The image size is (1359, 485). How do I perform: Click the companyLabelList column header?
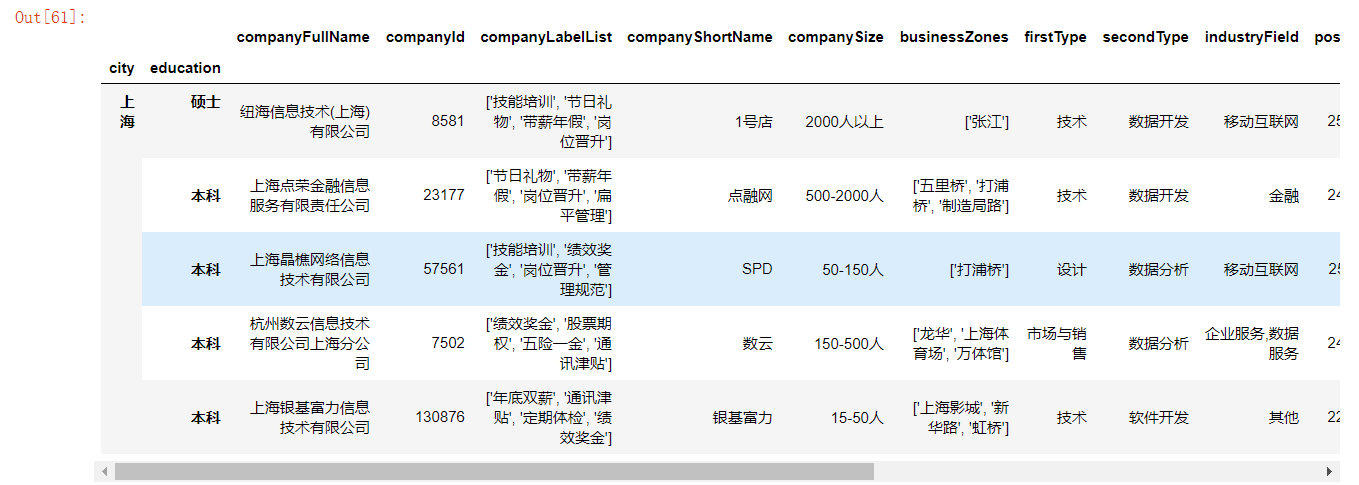[x=546, y=37]
